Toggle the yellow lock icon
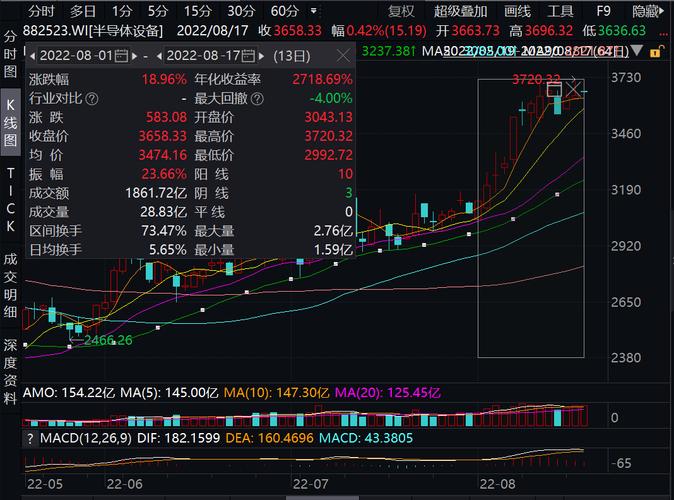The image size is (674, 500). click(x=655, y=52)
